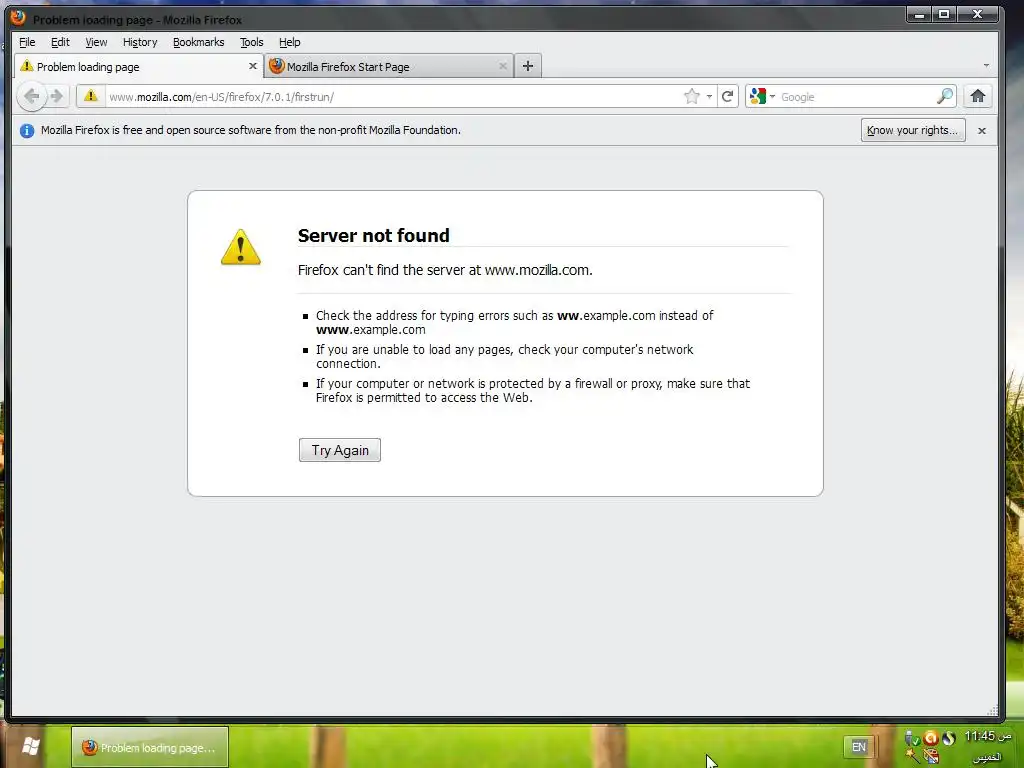
Task: Click the Google search engine icon
Action: coord(758,97)
